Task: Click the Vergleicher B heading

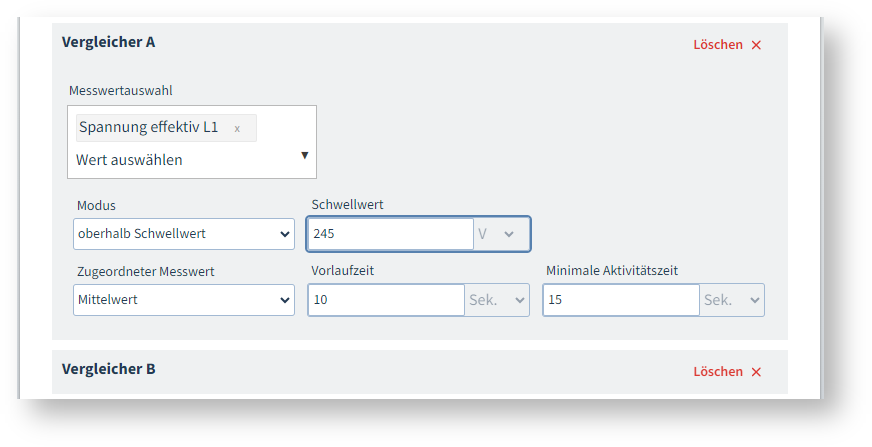Action: point(108,369)
